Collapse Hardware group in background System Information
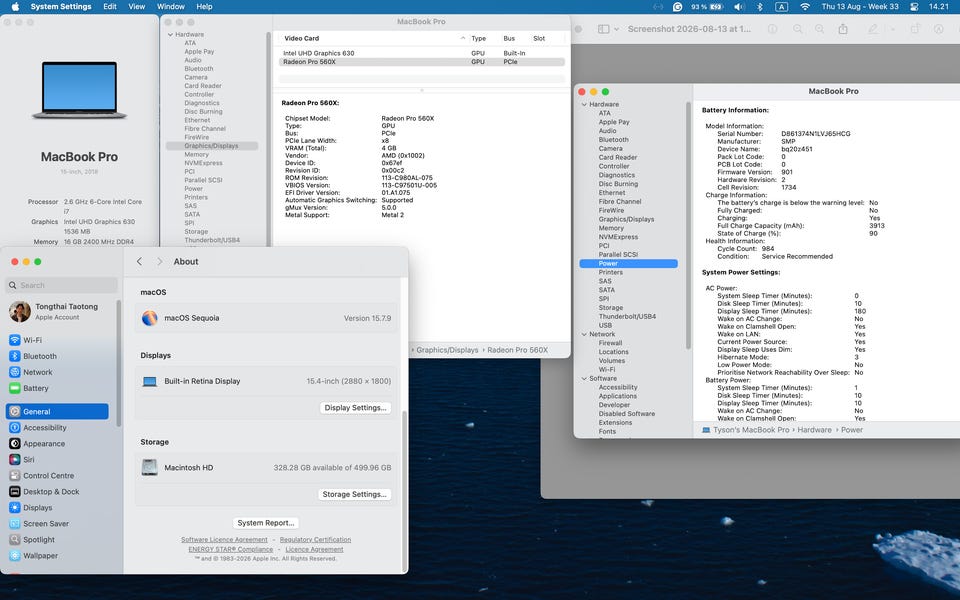Screen dimensions: 960x600 click(170, 35)
